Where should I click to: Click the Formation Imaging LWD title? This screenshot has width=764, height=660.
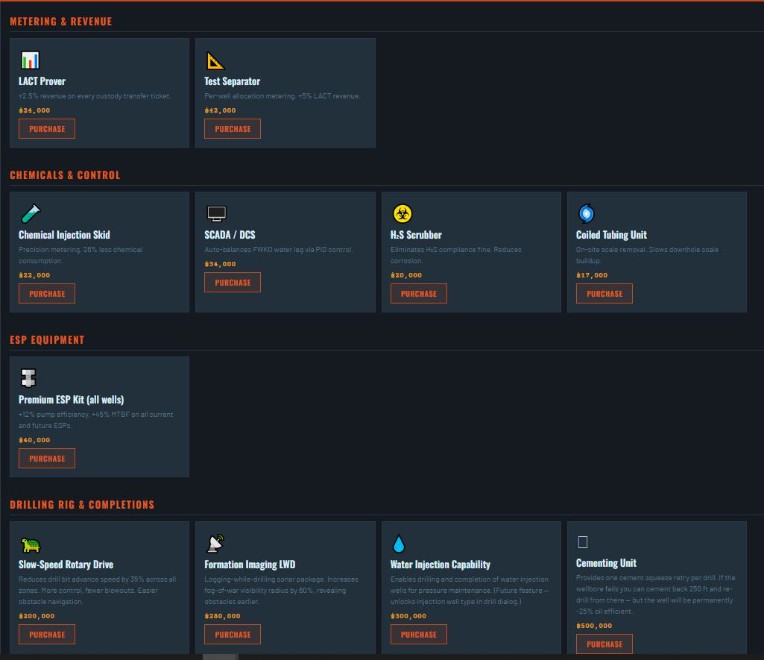click(x=249, y=565)
